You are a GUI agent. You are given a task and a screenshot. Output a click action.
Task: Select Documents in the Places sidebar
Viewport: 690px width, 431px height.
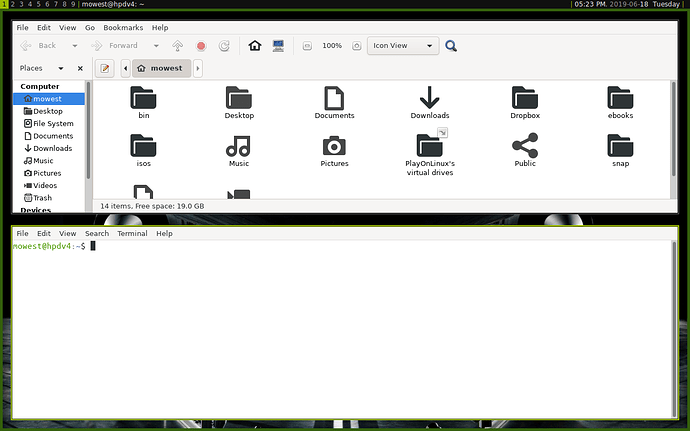click(49, 136)
